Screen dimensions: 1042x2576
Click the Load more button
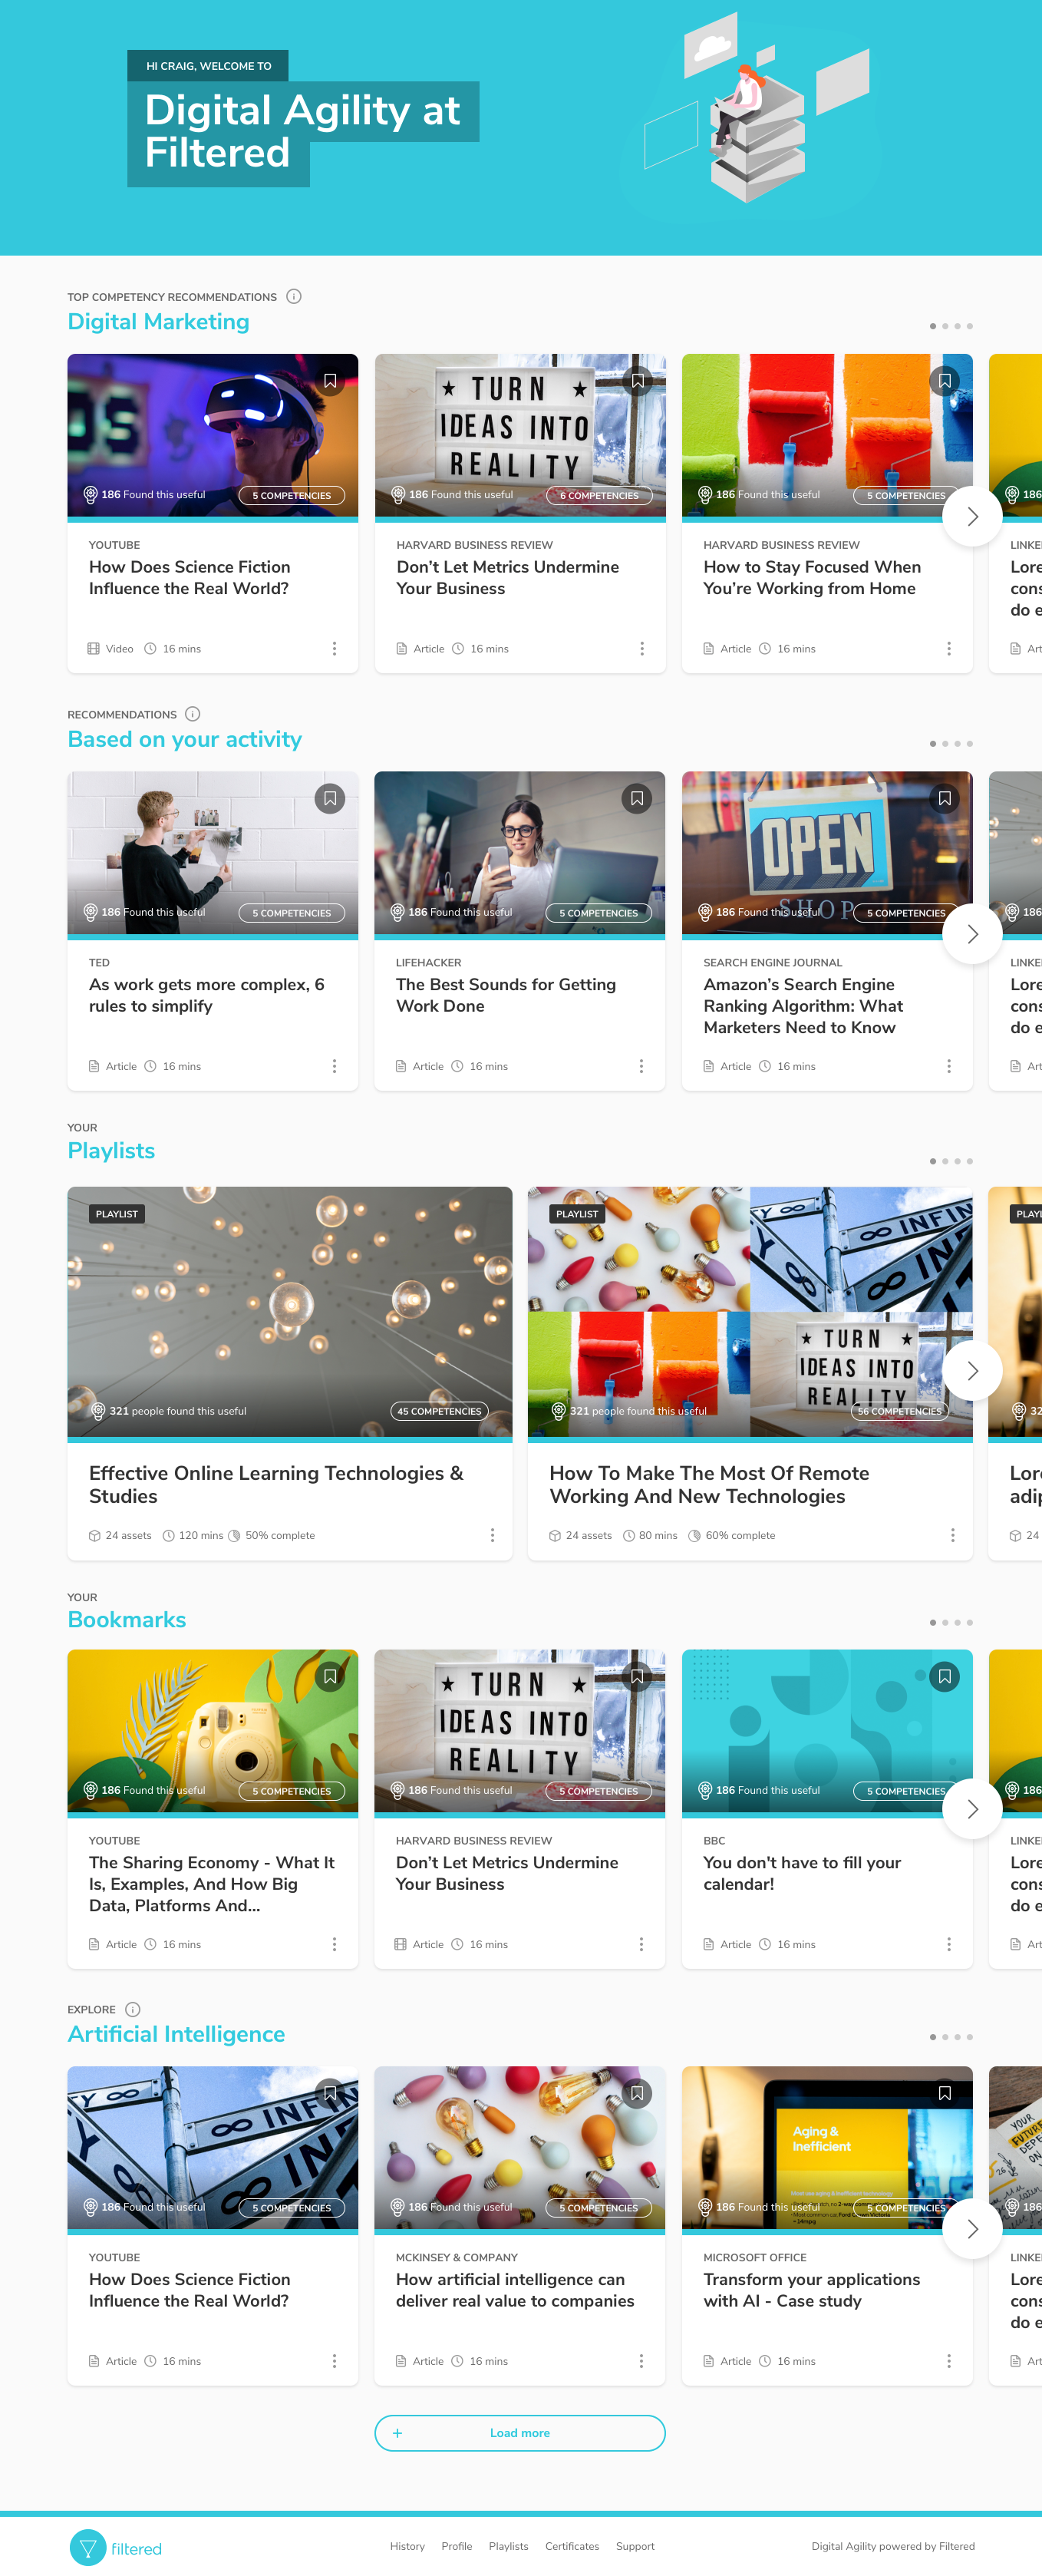click(520, 2433)
